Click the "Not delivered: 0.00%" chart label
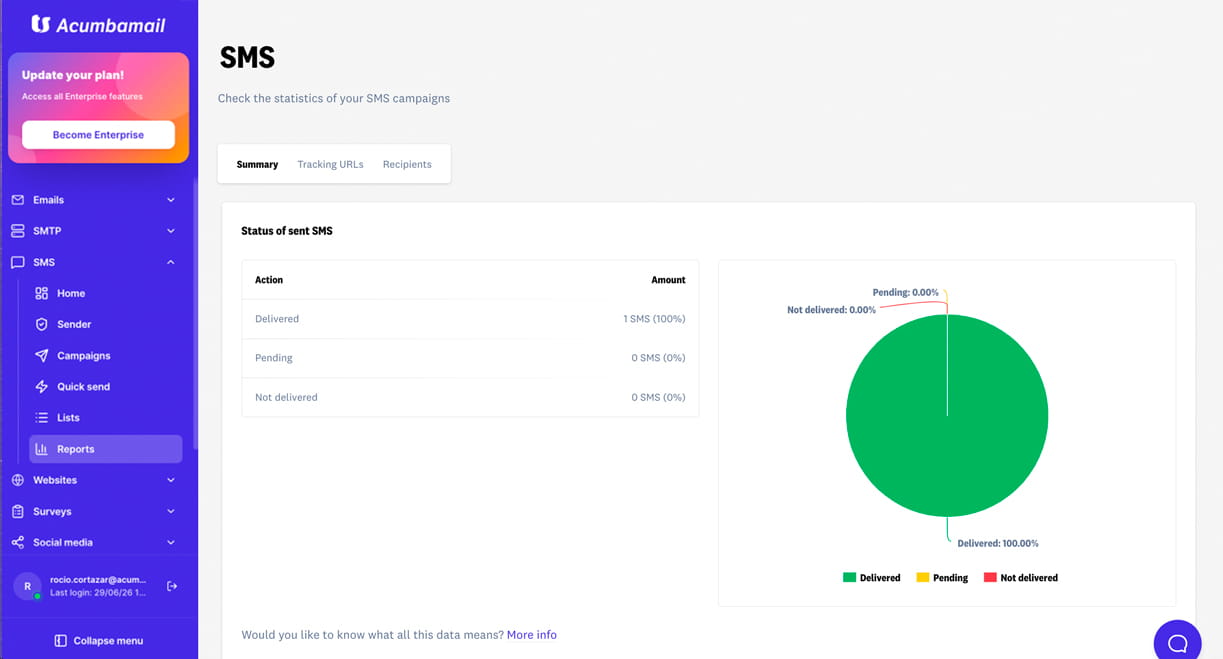 [x=831, y=310]
